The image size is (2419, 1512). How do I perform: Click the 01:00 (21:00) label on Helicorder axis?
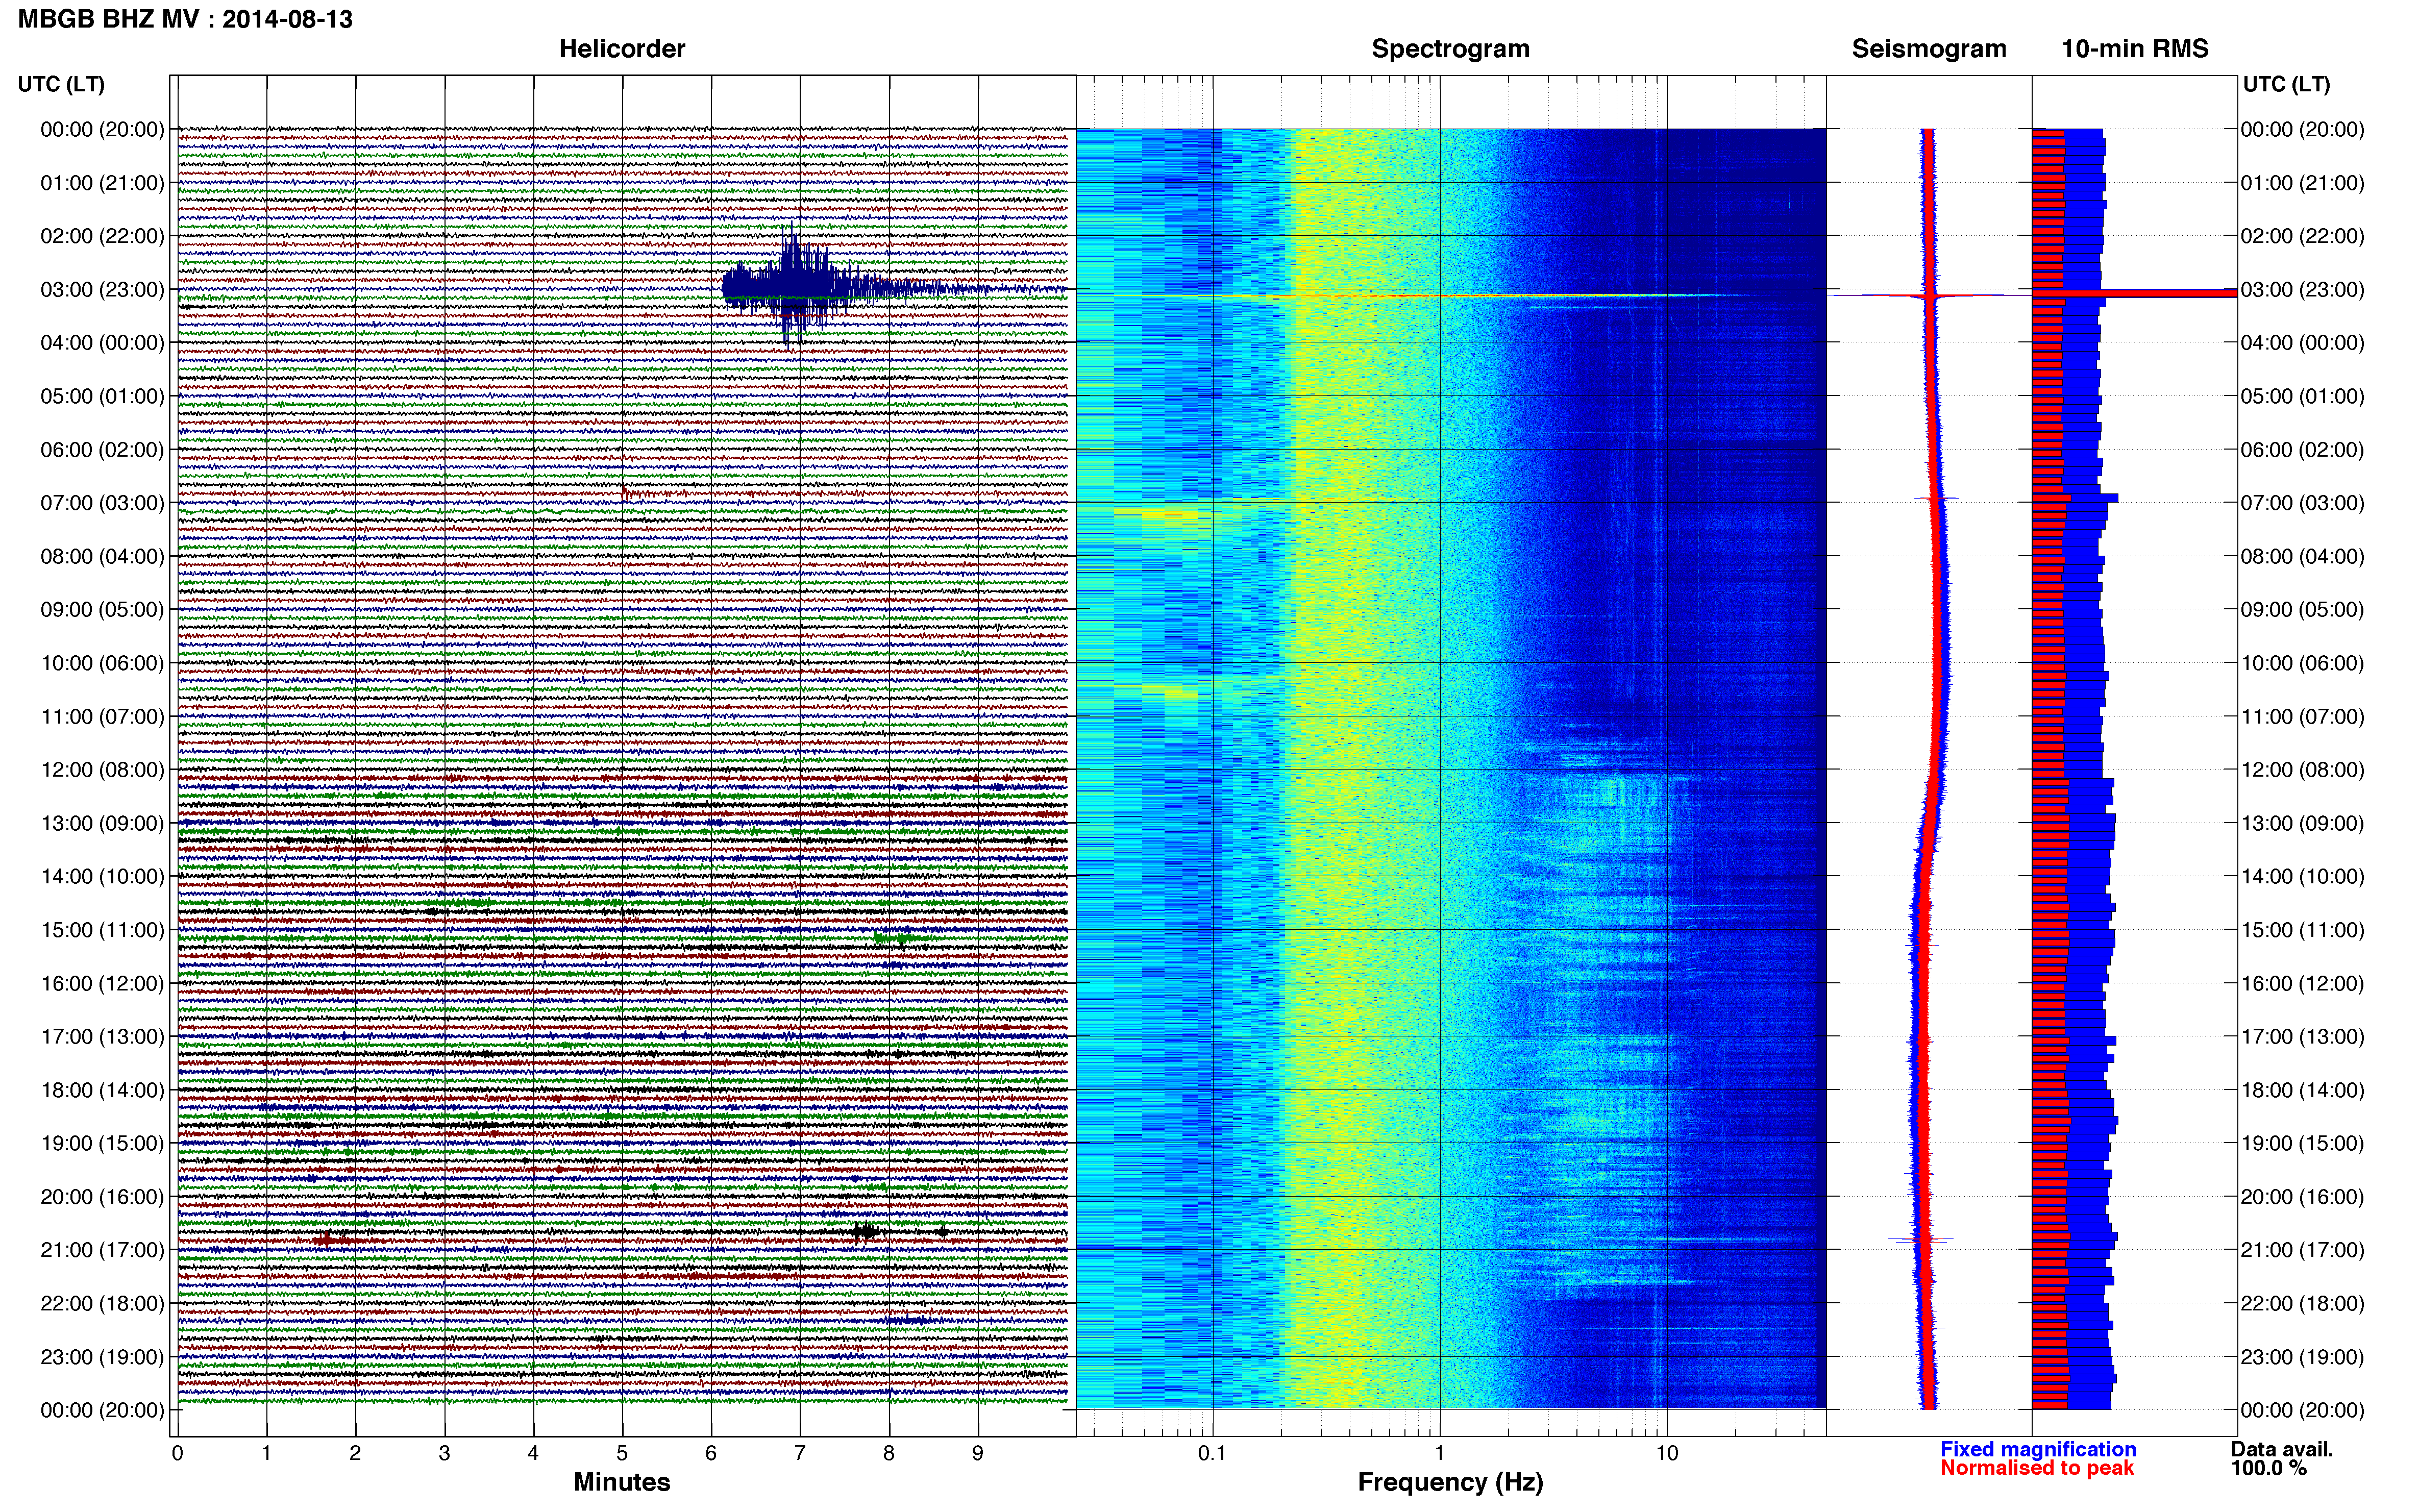coord(102,183)
